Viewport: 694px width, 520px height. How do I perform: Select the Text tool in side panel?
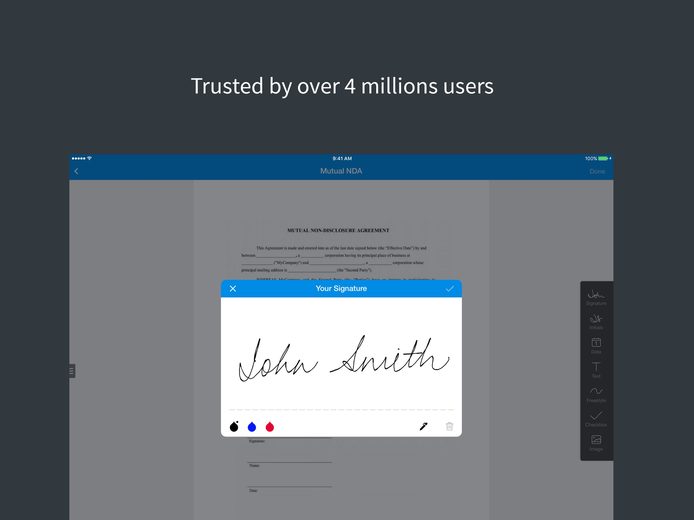[x=596, y=370]
